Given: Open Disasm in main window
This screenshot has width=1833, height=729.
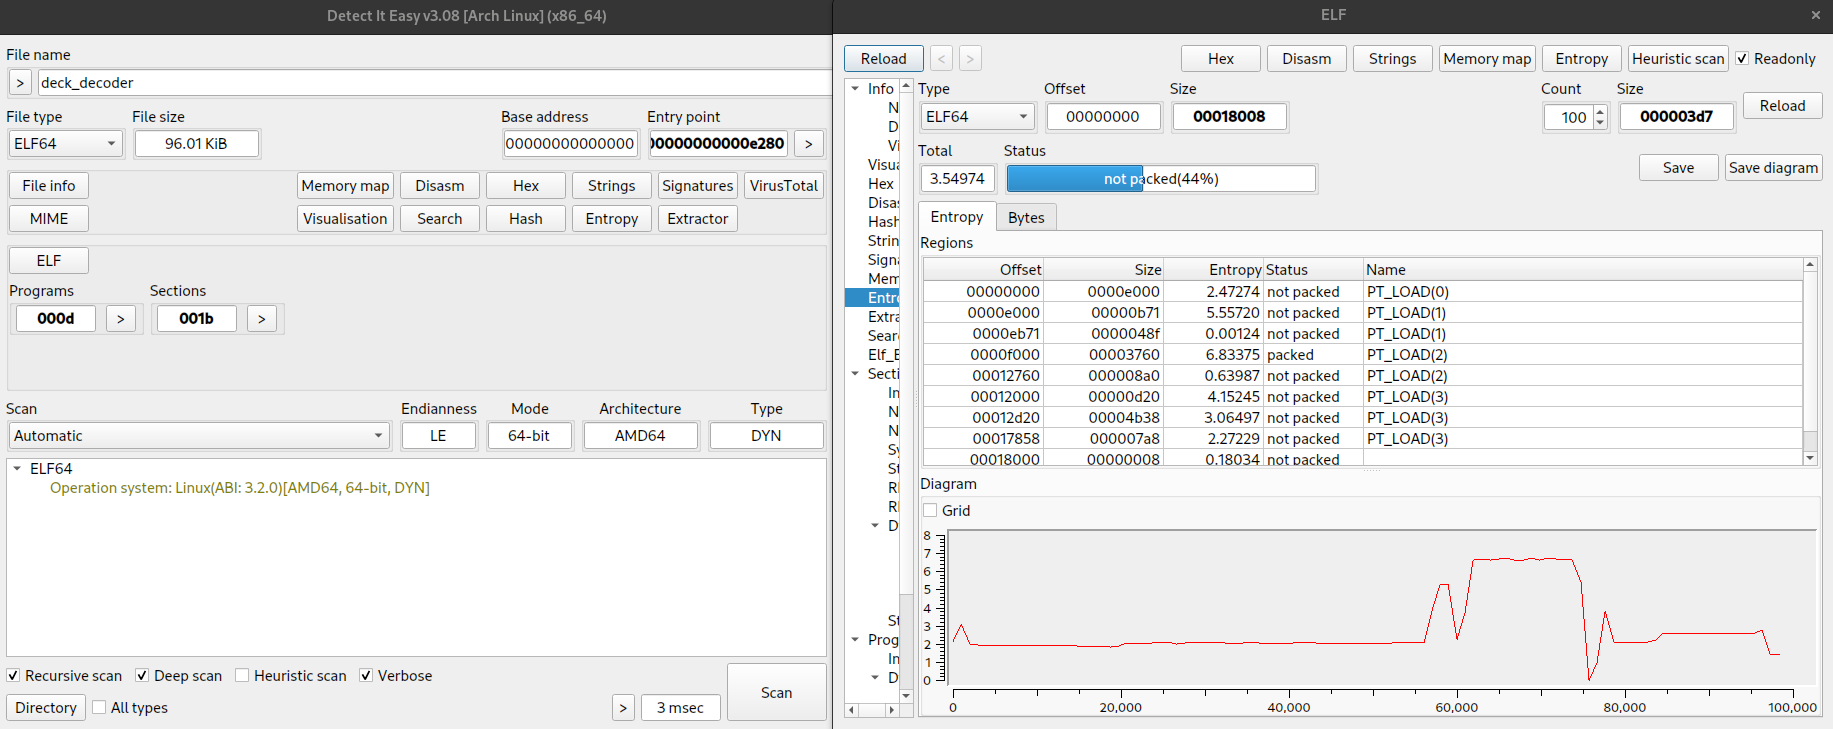Looking at the screenshot, I should [x=440, y=186].
